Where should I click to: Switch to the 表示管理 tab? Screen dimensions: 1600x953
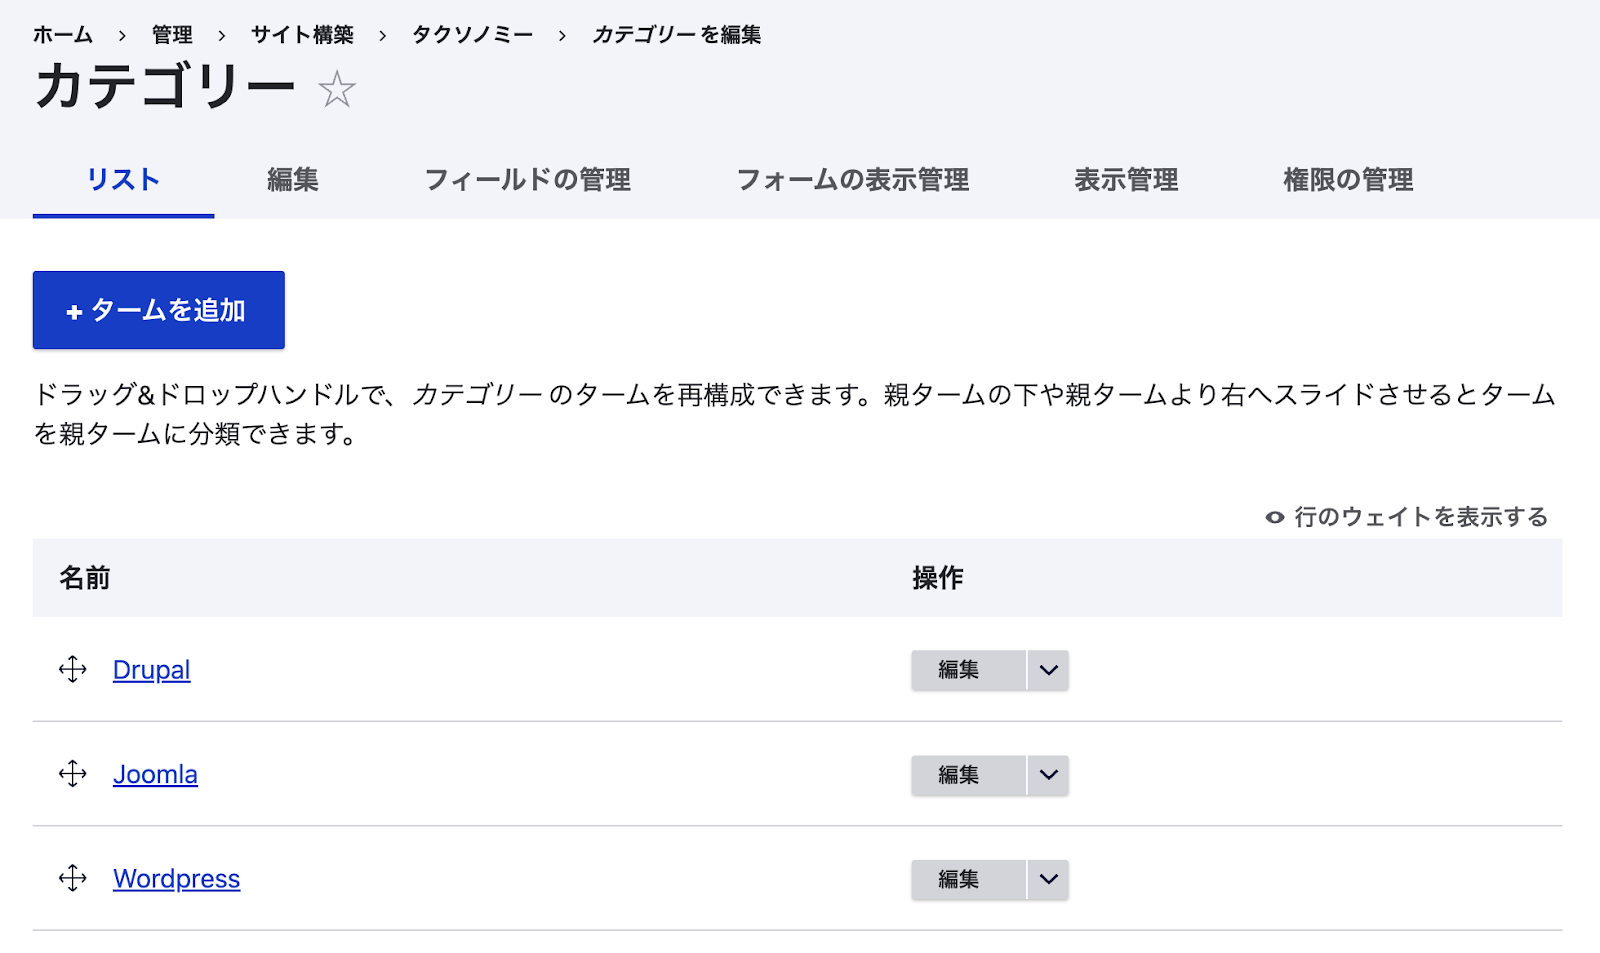pyautogui.click(x=1125, y=181)
